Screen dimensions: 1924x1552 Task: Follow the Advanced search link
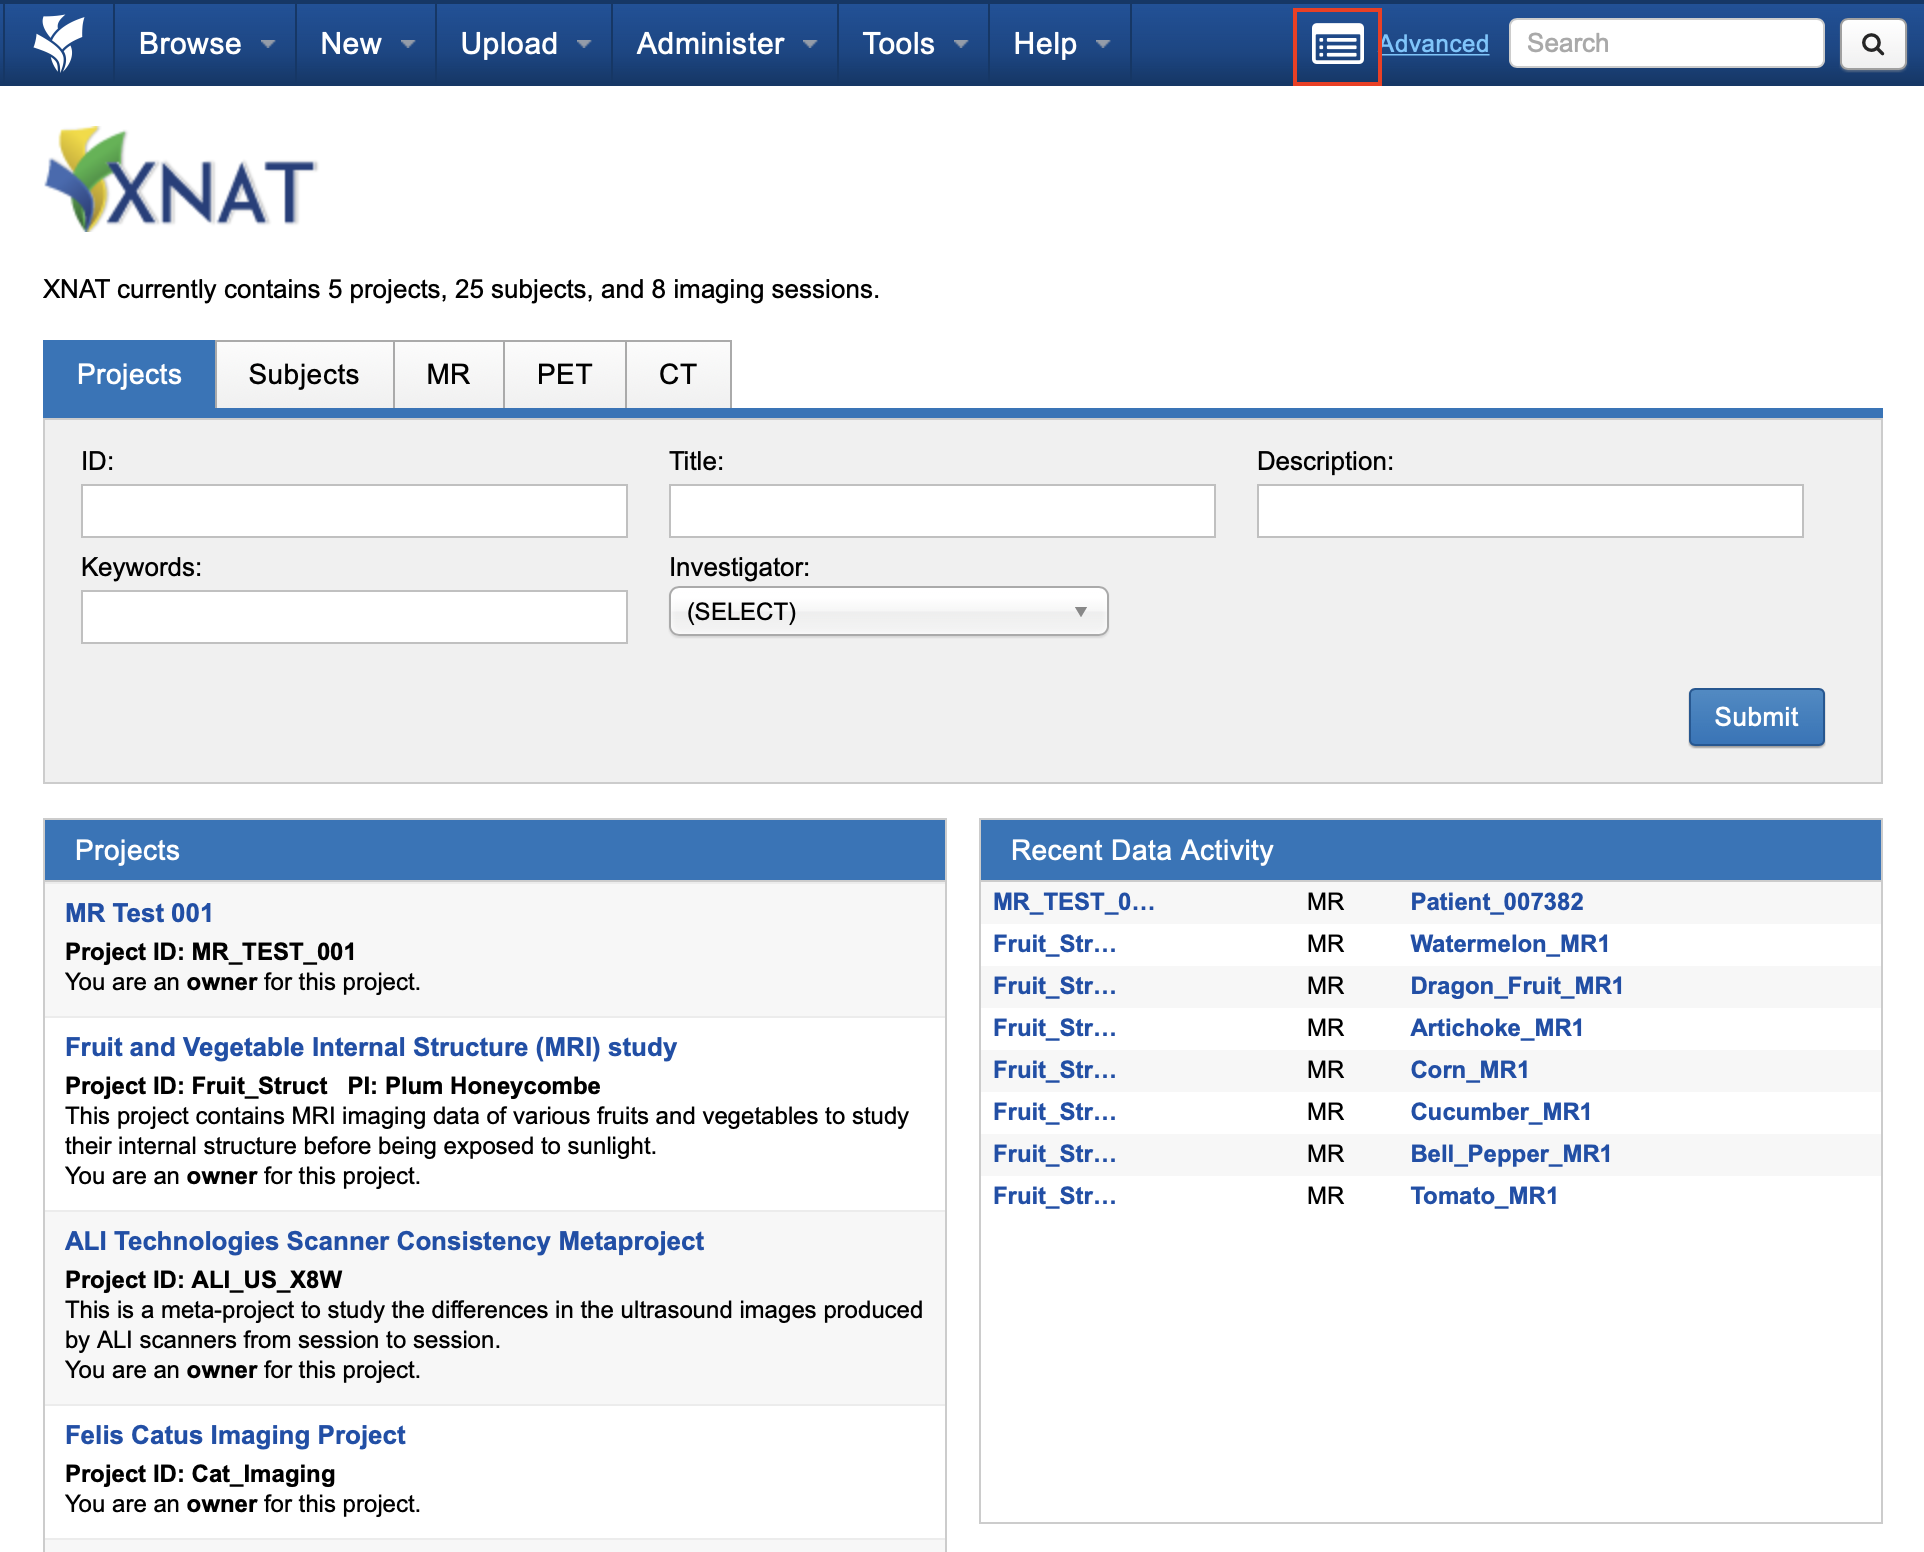[x=1434, y=44]
